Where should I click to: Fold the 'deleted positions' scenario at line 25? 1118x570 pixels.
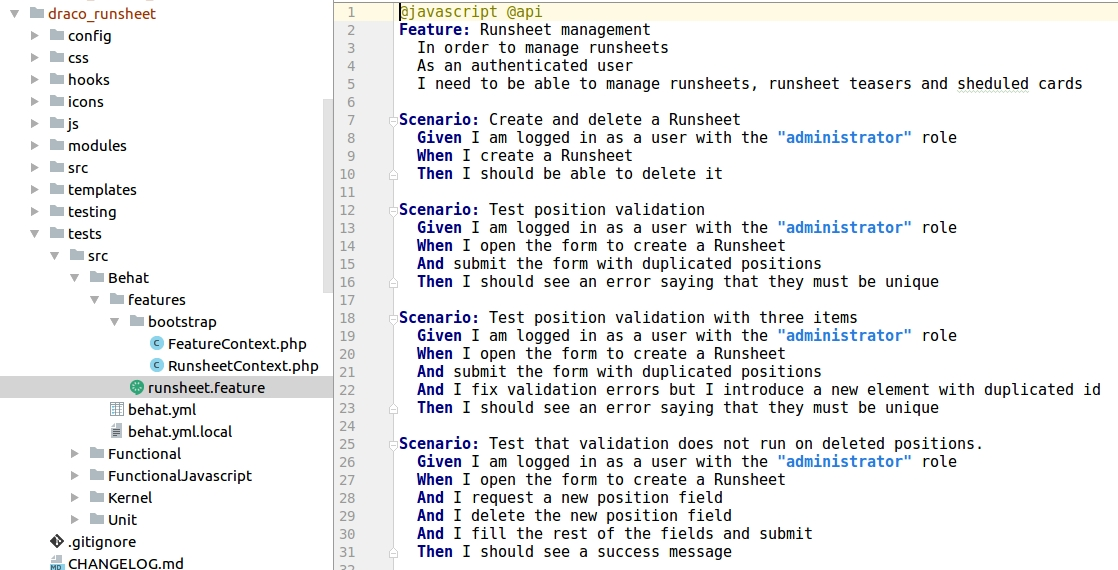point(393,444)
